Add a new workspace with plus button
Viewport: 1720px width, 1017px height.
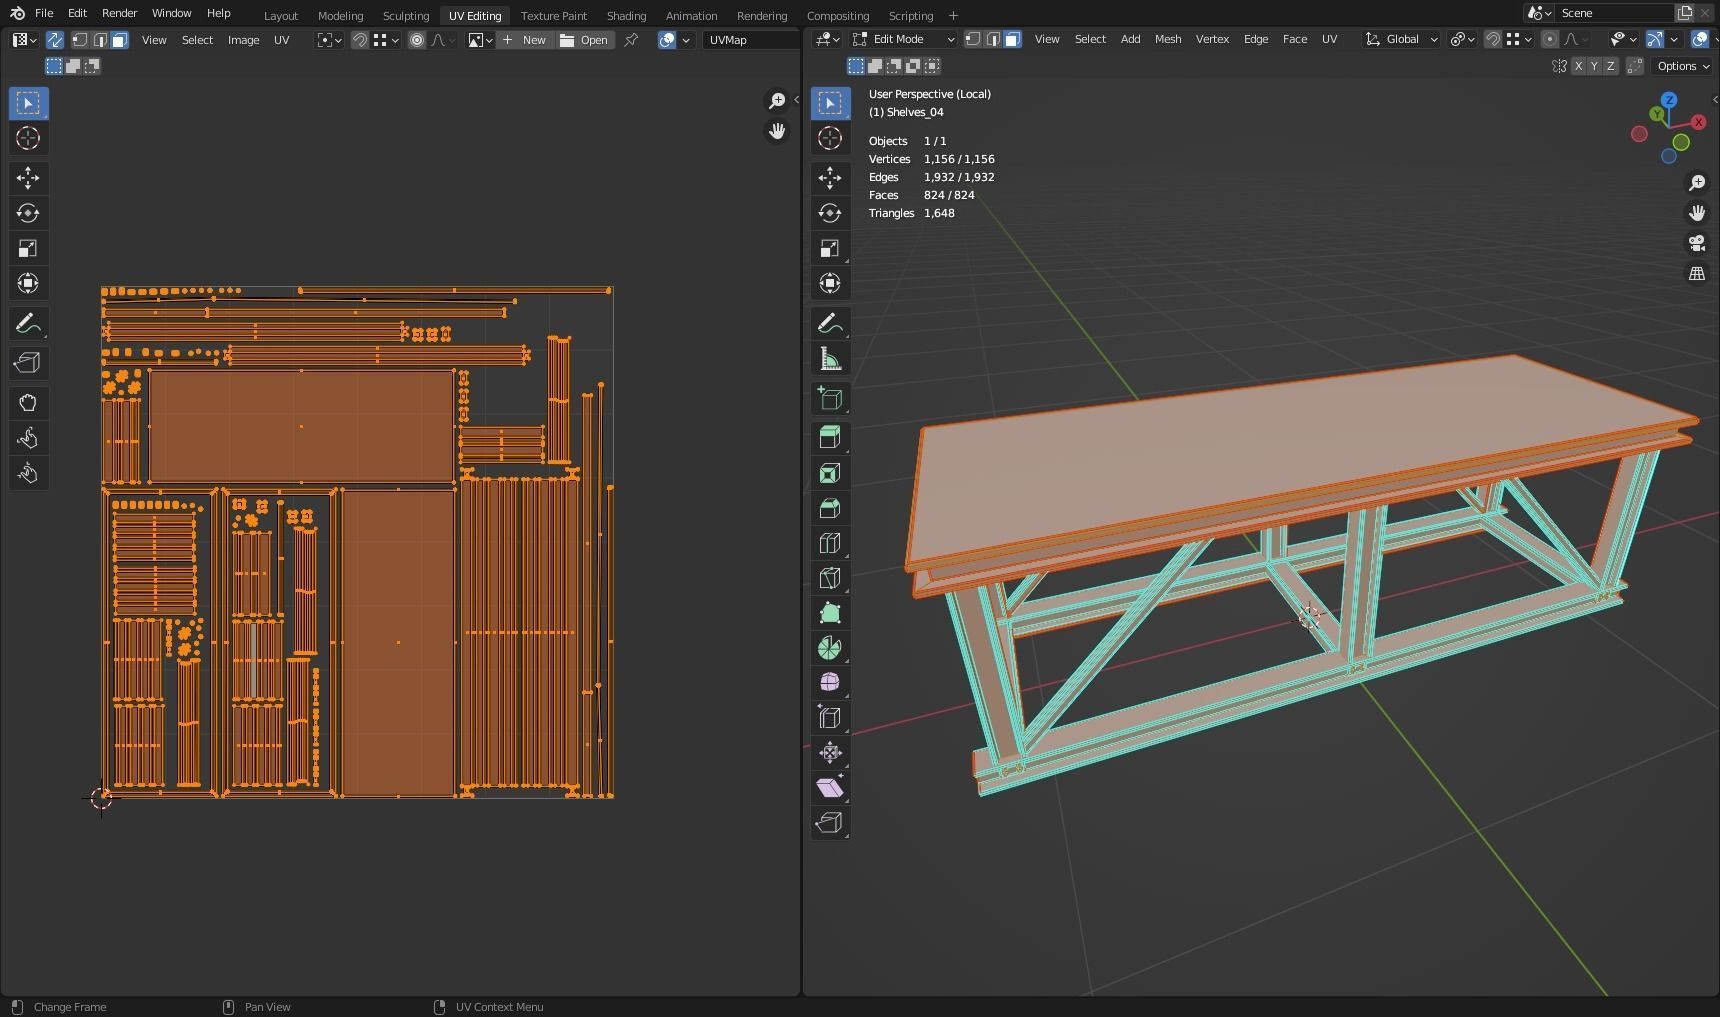953,15
